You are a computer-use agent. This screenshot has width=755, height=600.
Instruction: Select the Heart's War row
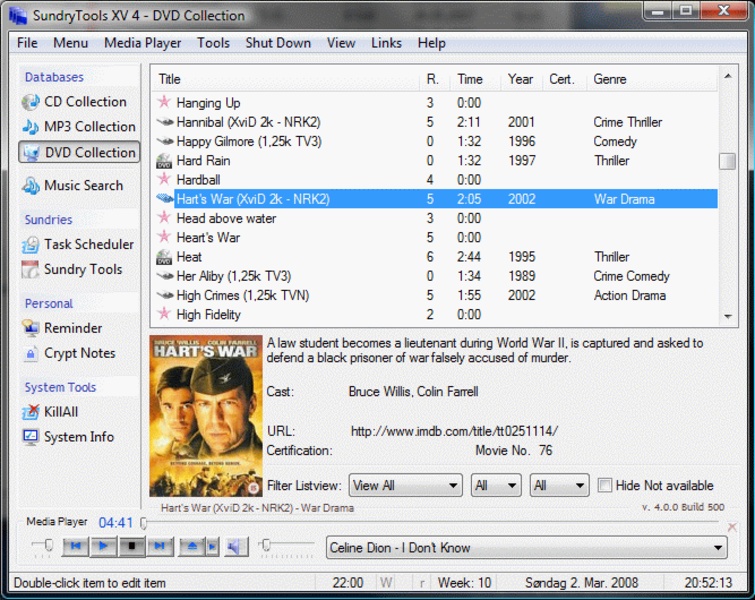(x=435, y=237)
